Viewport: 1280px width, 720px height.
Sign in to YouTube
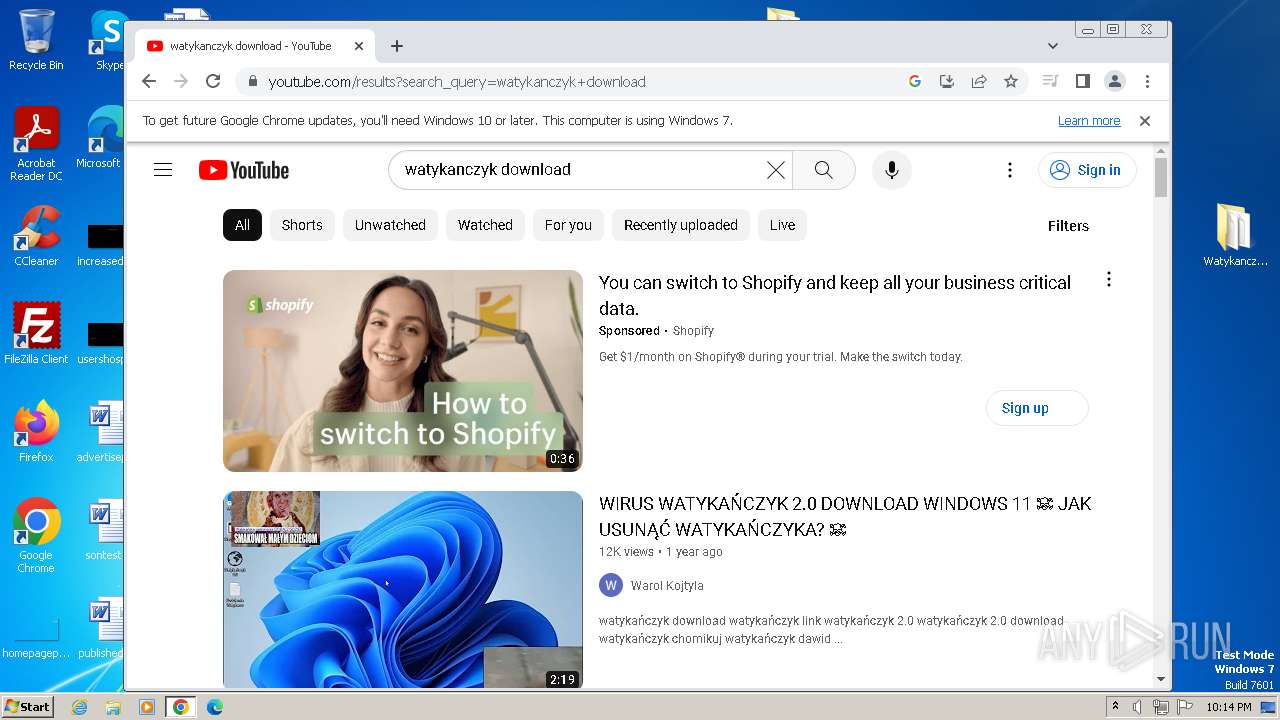coord(1087,170)
